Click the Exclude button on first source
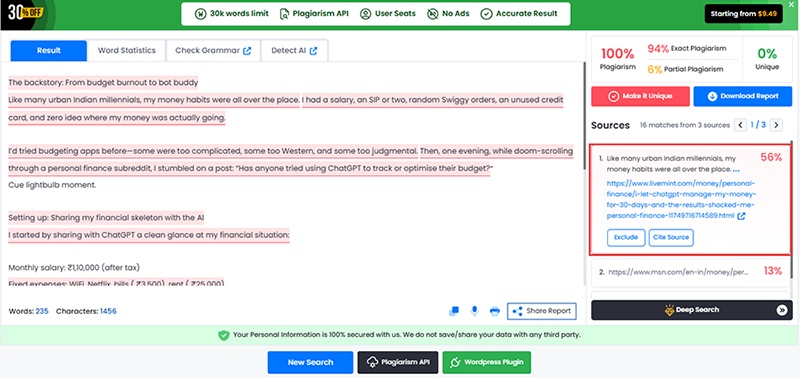The height and width of the screenshot is (378, 800). [x=626, y=237]
